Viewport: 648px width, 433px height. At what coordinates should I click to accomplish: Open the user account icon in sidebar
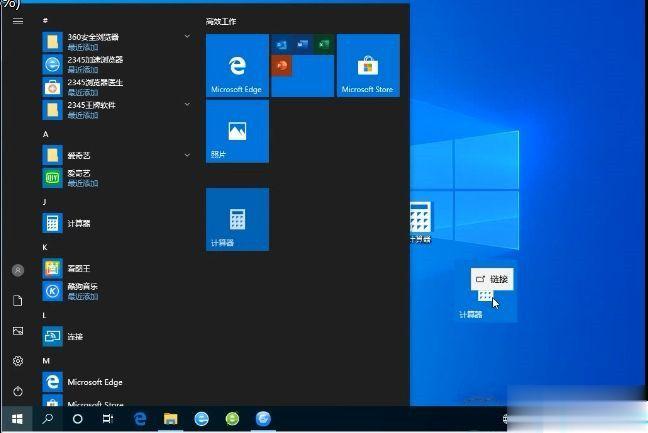[x=18, y=270]
